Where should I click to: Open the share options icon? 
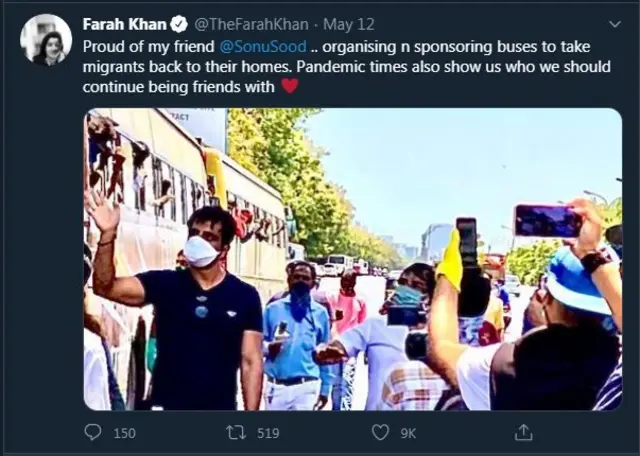pyautogui.click(x=523, y=433)
